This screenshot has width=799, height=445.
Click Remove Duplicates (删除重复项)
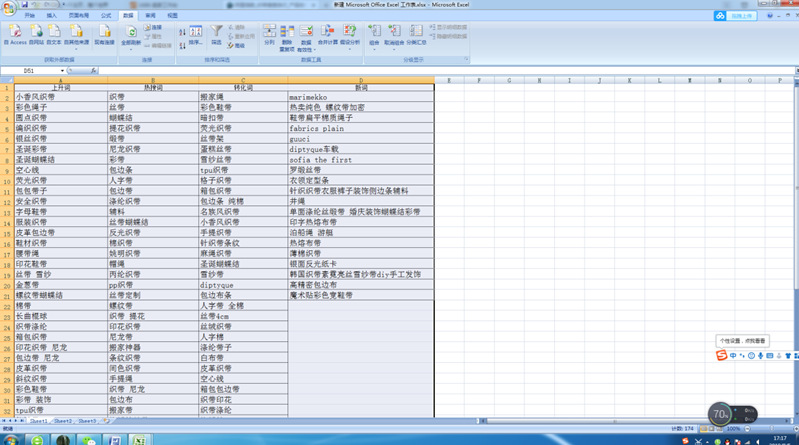click(287, 38)
